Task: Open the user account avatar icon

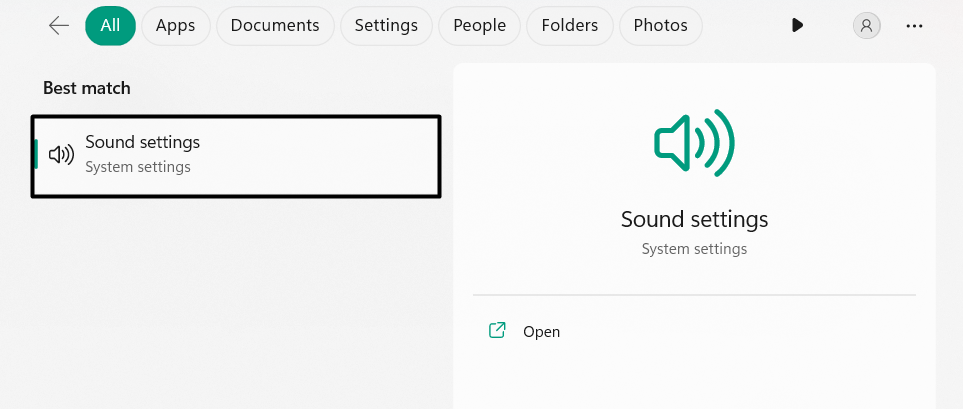Action: click(866, 26)
